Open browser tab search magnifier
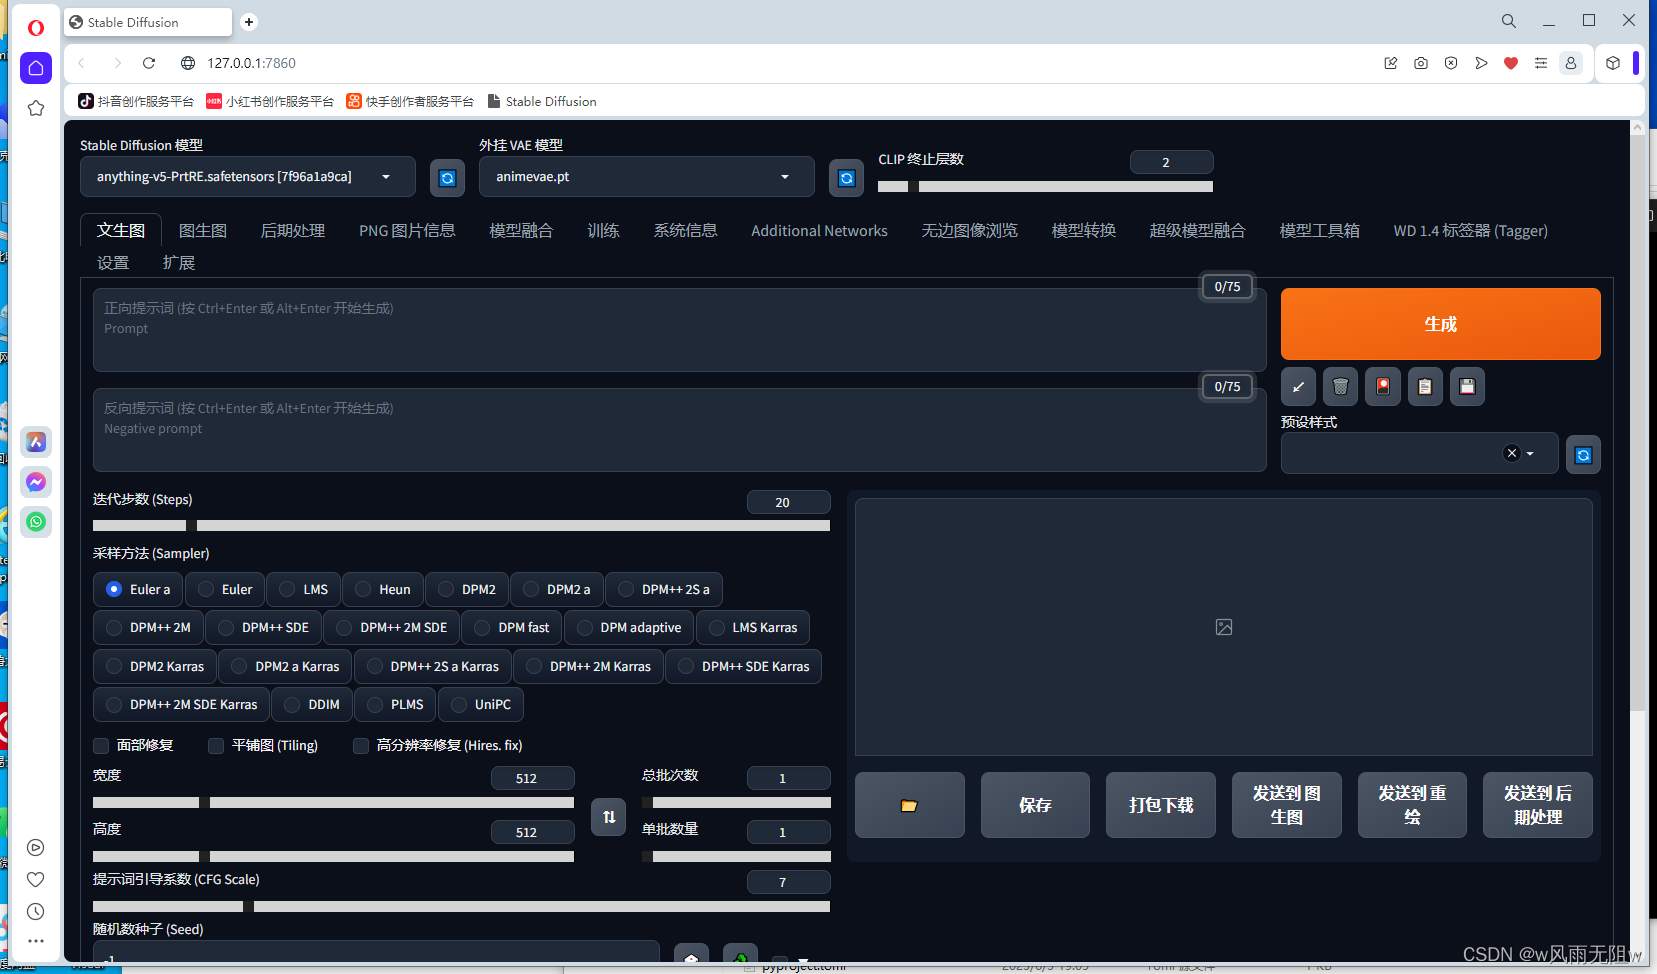The width and height of the screenshot is (1657, 974). (x=1509, y=21)
